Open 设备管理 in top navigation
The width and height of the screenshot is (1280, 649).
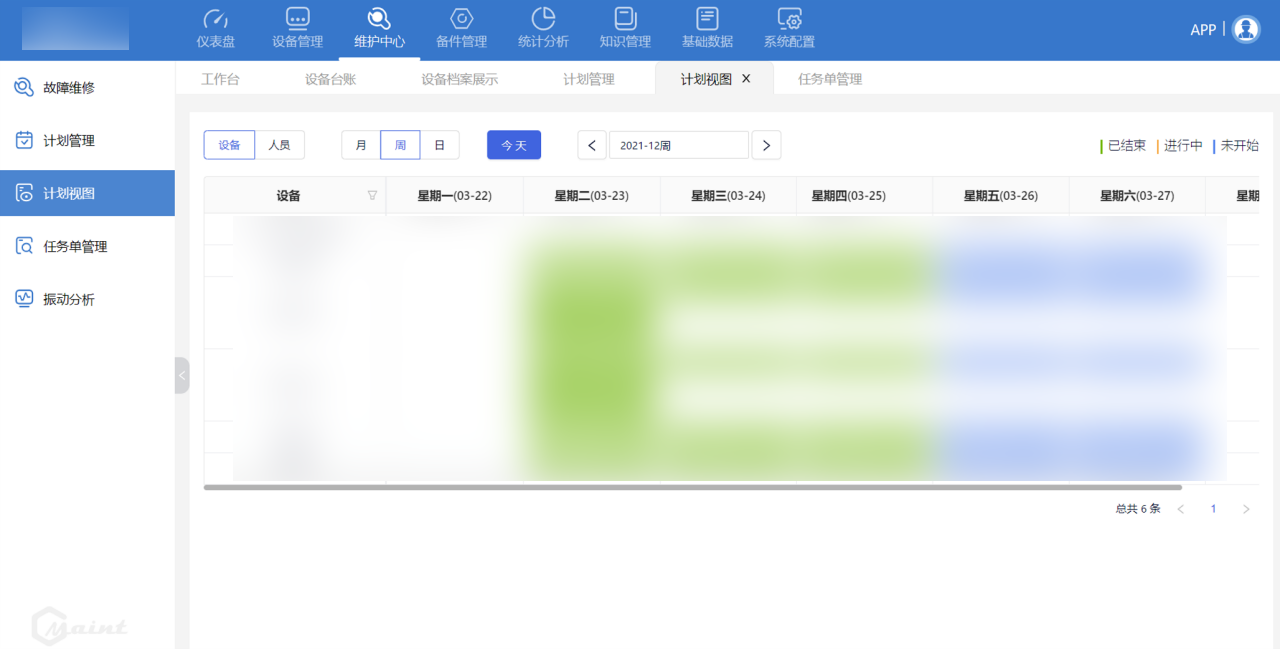[297, 19]
